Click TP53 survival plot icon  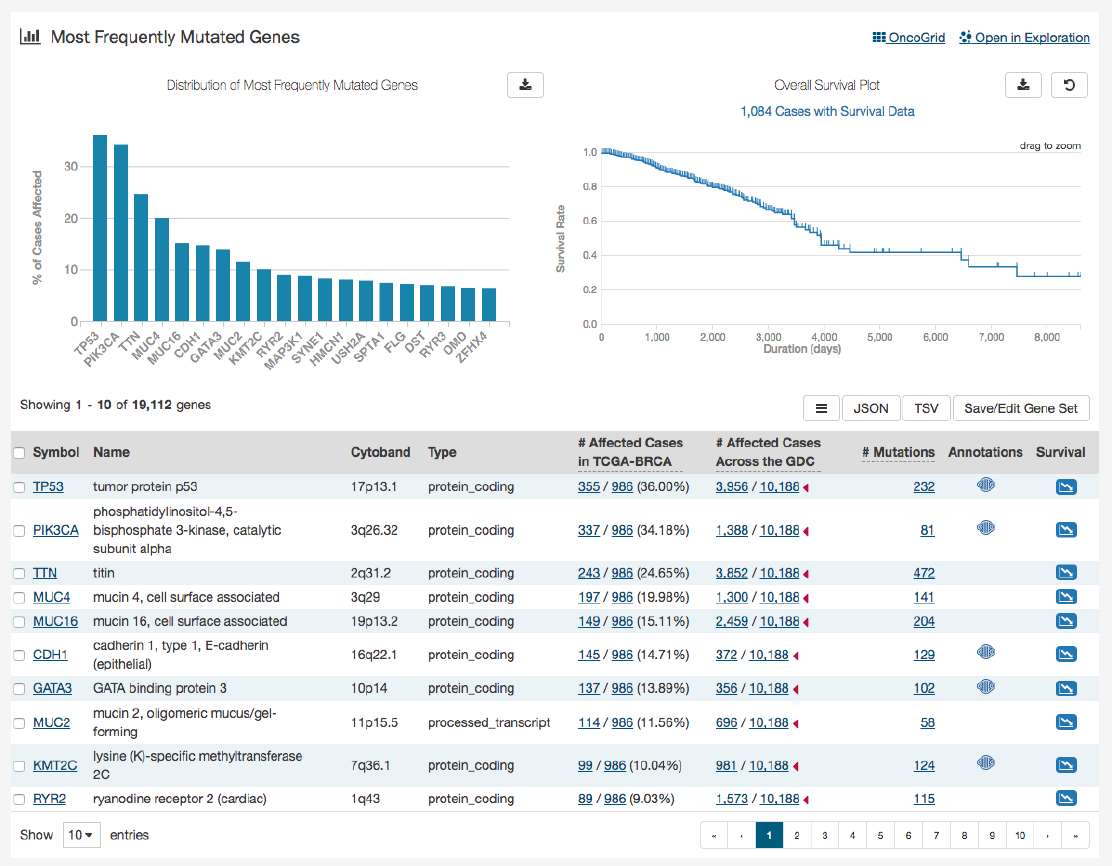coord(1066,487)
